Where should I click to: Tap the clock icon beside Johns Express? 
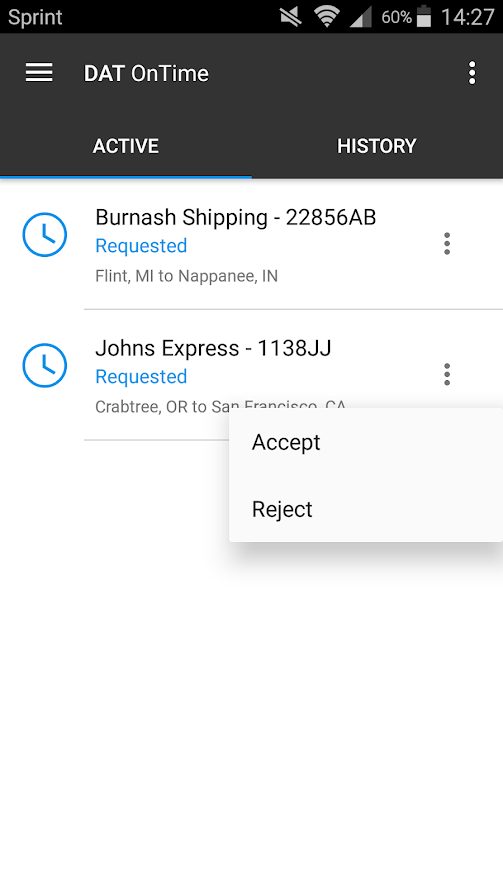[44, 365]
